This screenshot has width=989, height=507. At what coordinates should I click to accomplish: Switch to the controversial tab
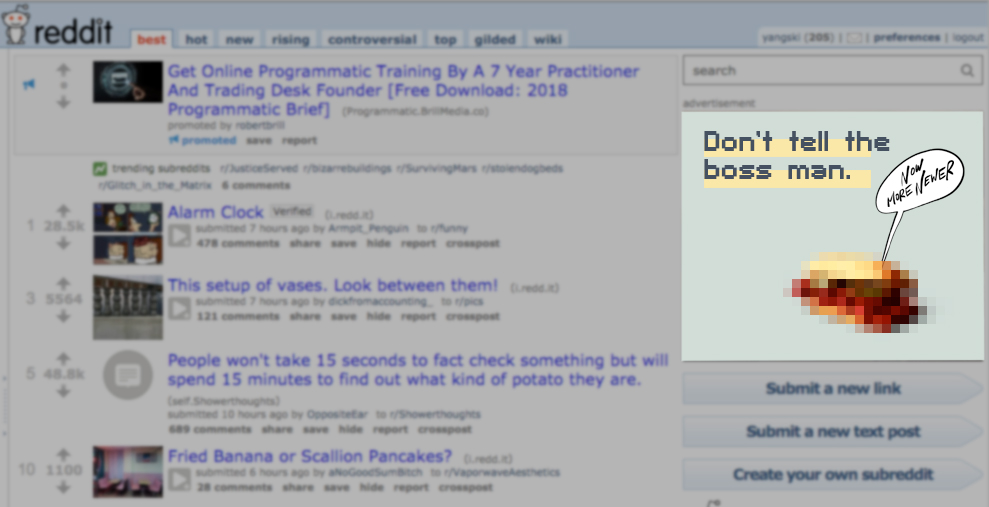click(x=372, y=39)
